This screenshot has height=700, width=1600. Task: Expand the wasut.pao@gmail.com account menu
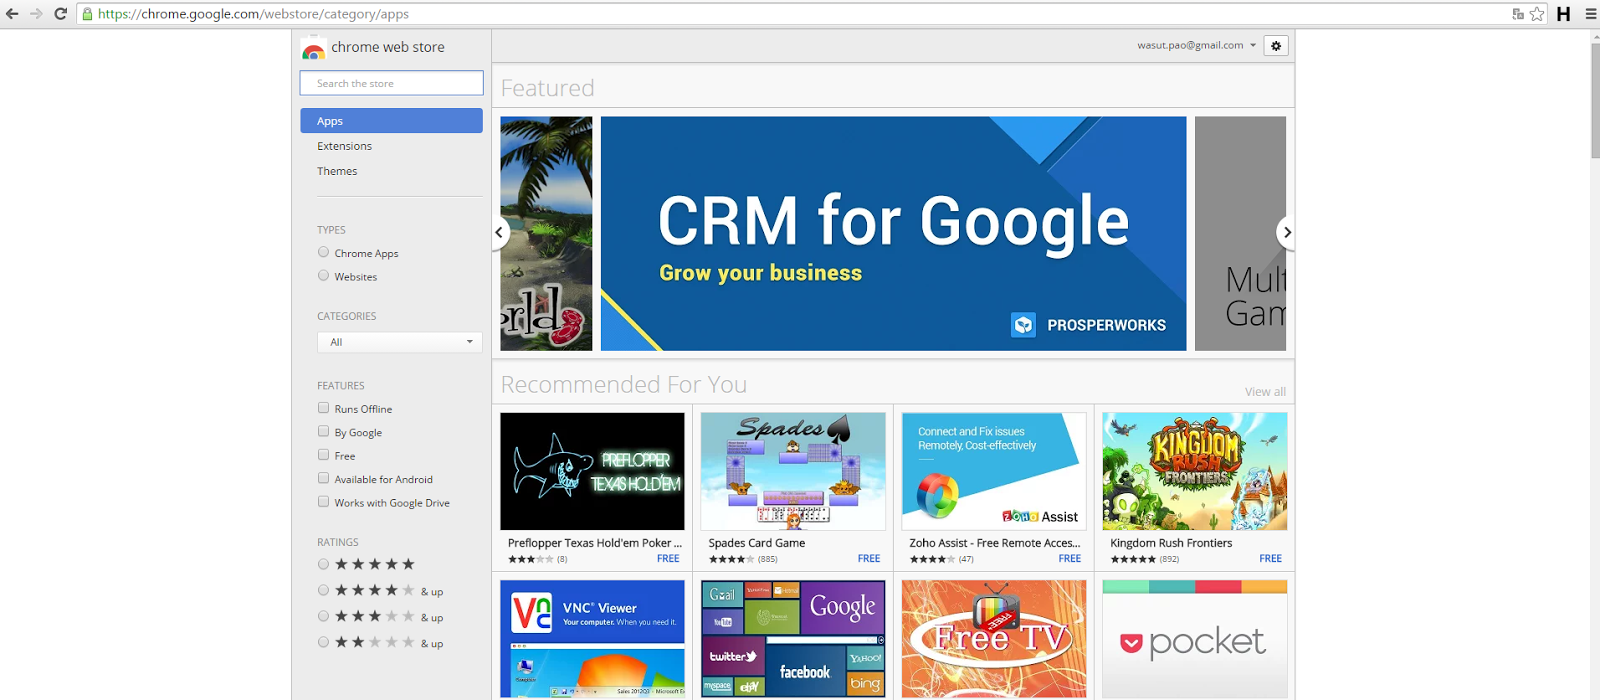(1196, 45)
